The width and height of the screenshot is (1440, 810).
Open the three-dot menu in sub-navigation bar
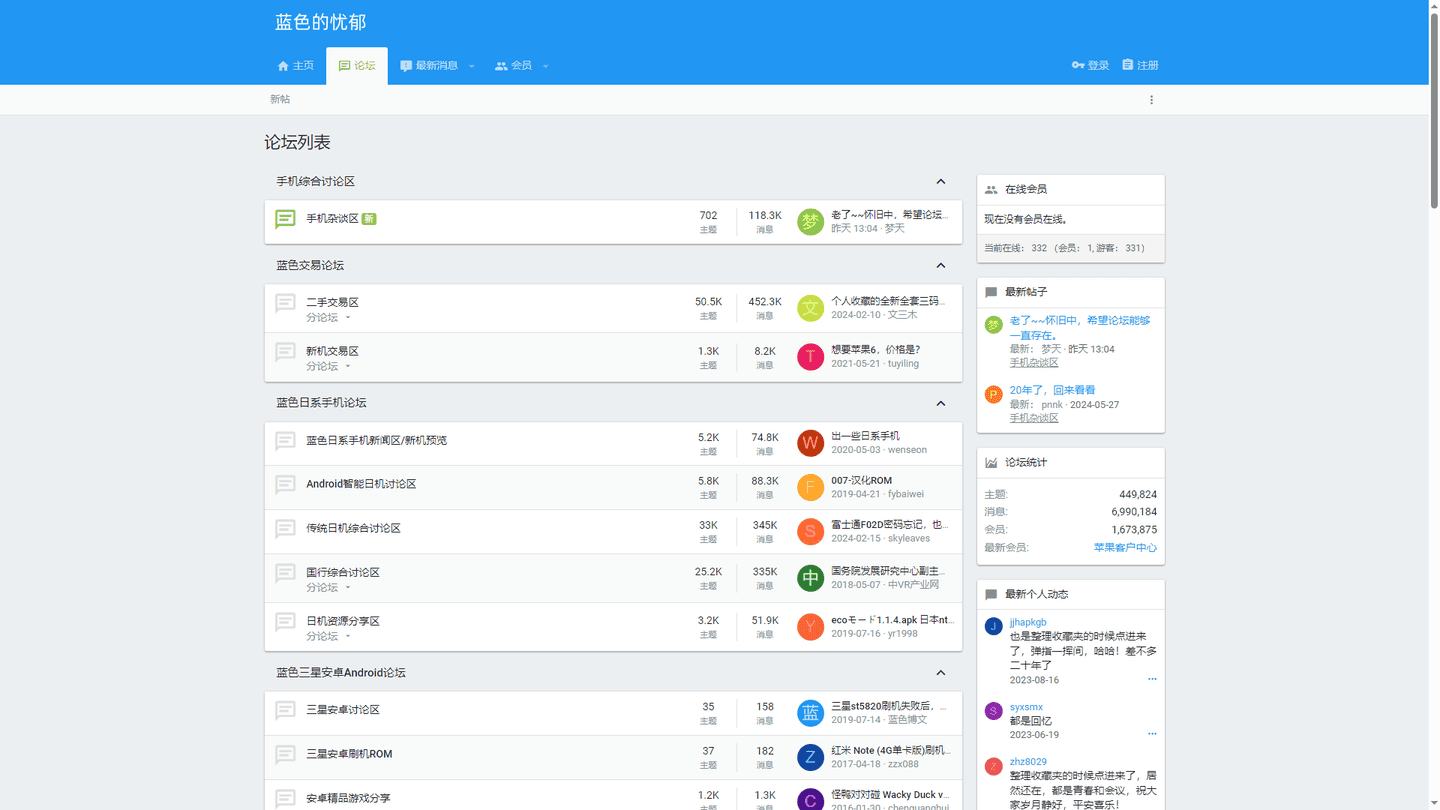(1151, 100)
